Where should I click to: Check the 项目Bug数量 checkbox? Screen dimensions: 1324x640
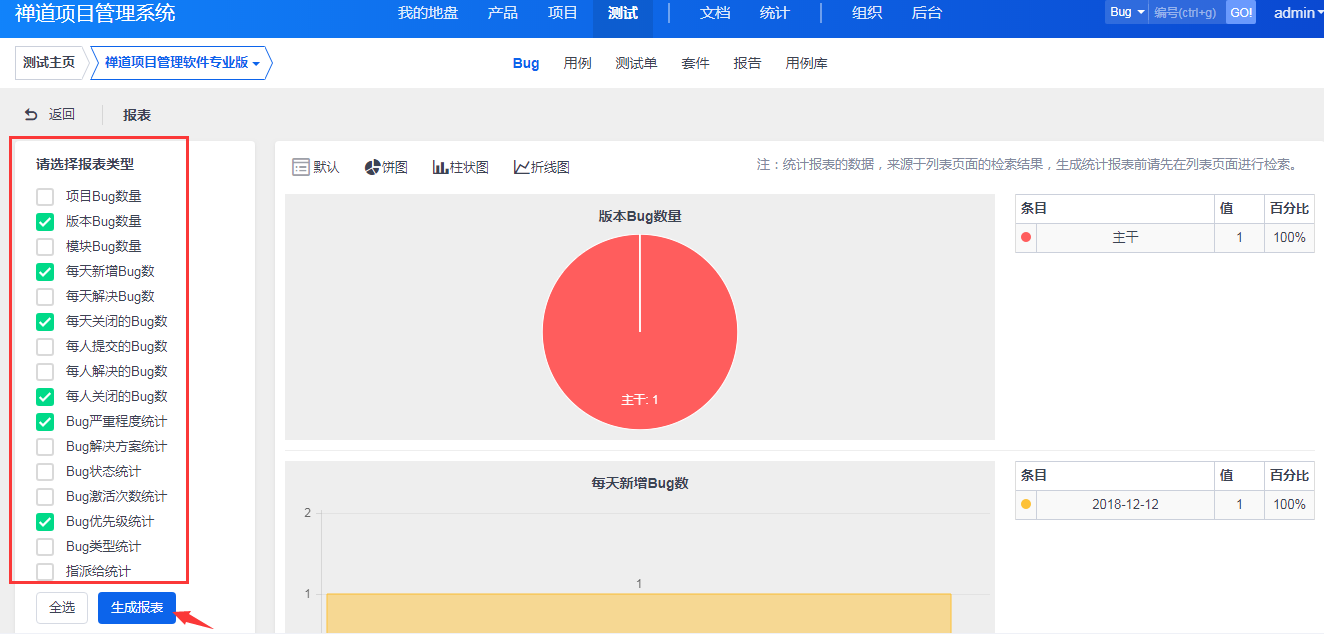coord(45,197)
